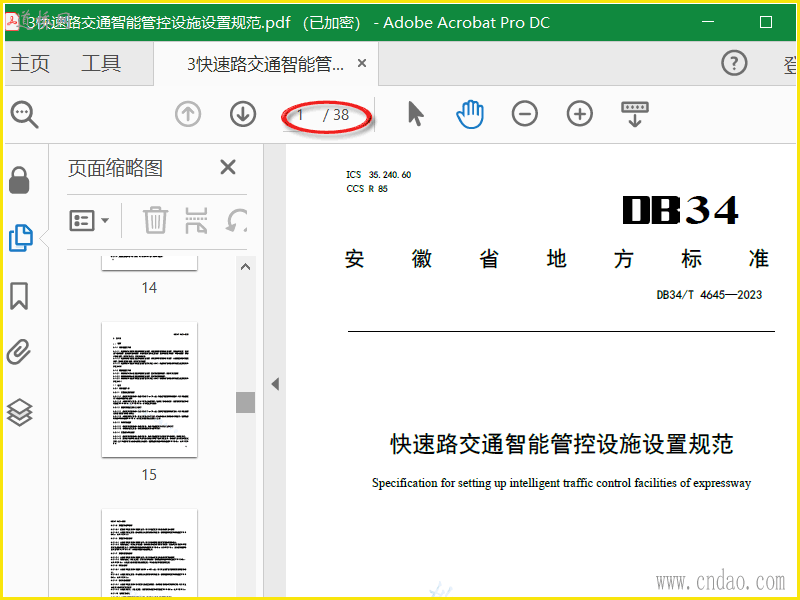
Task: Open the attachments paperclip panel
Action: point(19,352)
